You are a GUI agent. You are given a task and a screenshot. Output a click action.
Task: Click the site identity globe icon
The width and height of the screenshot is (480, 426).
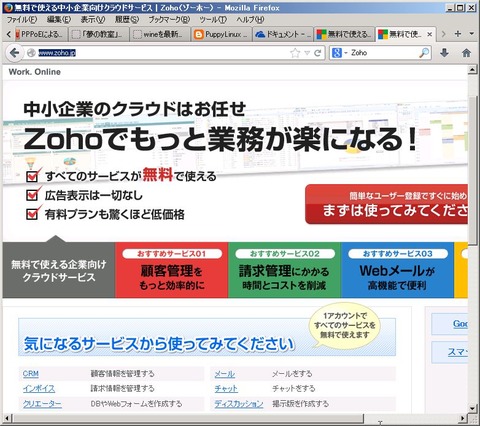(x=31, y=53)
